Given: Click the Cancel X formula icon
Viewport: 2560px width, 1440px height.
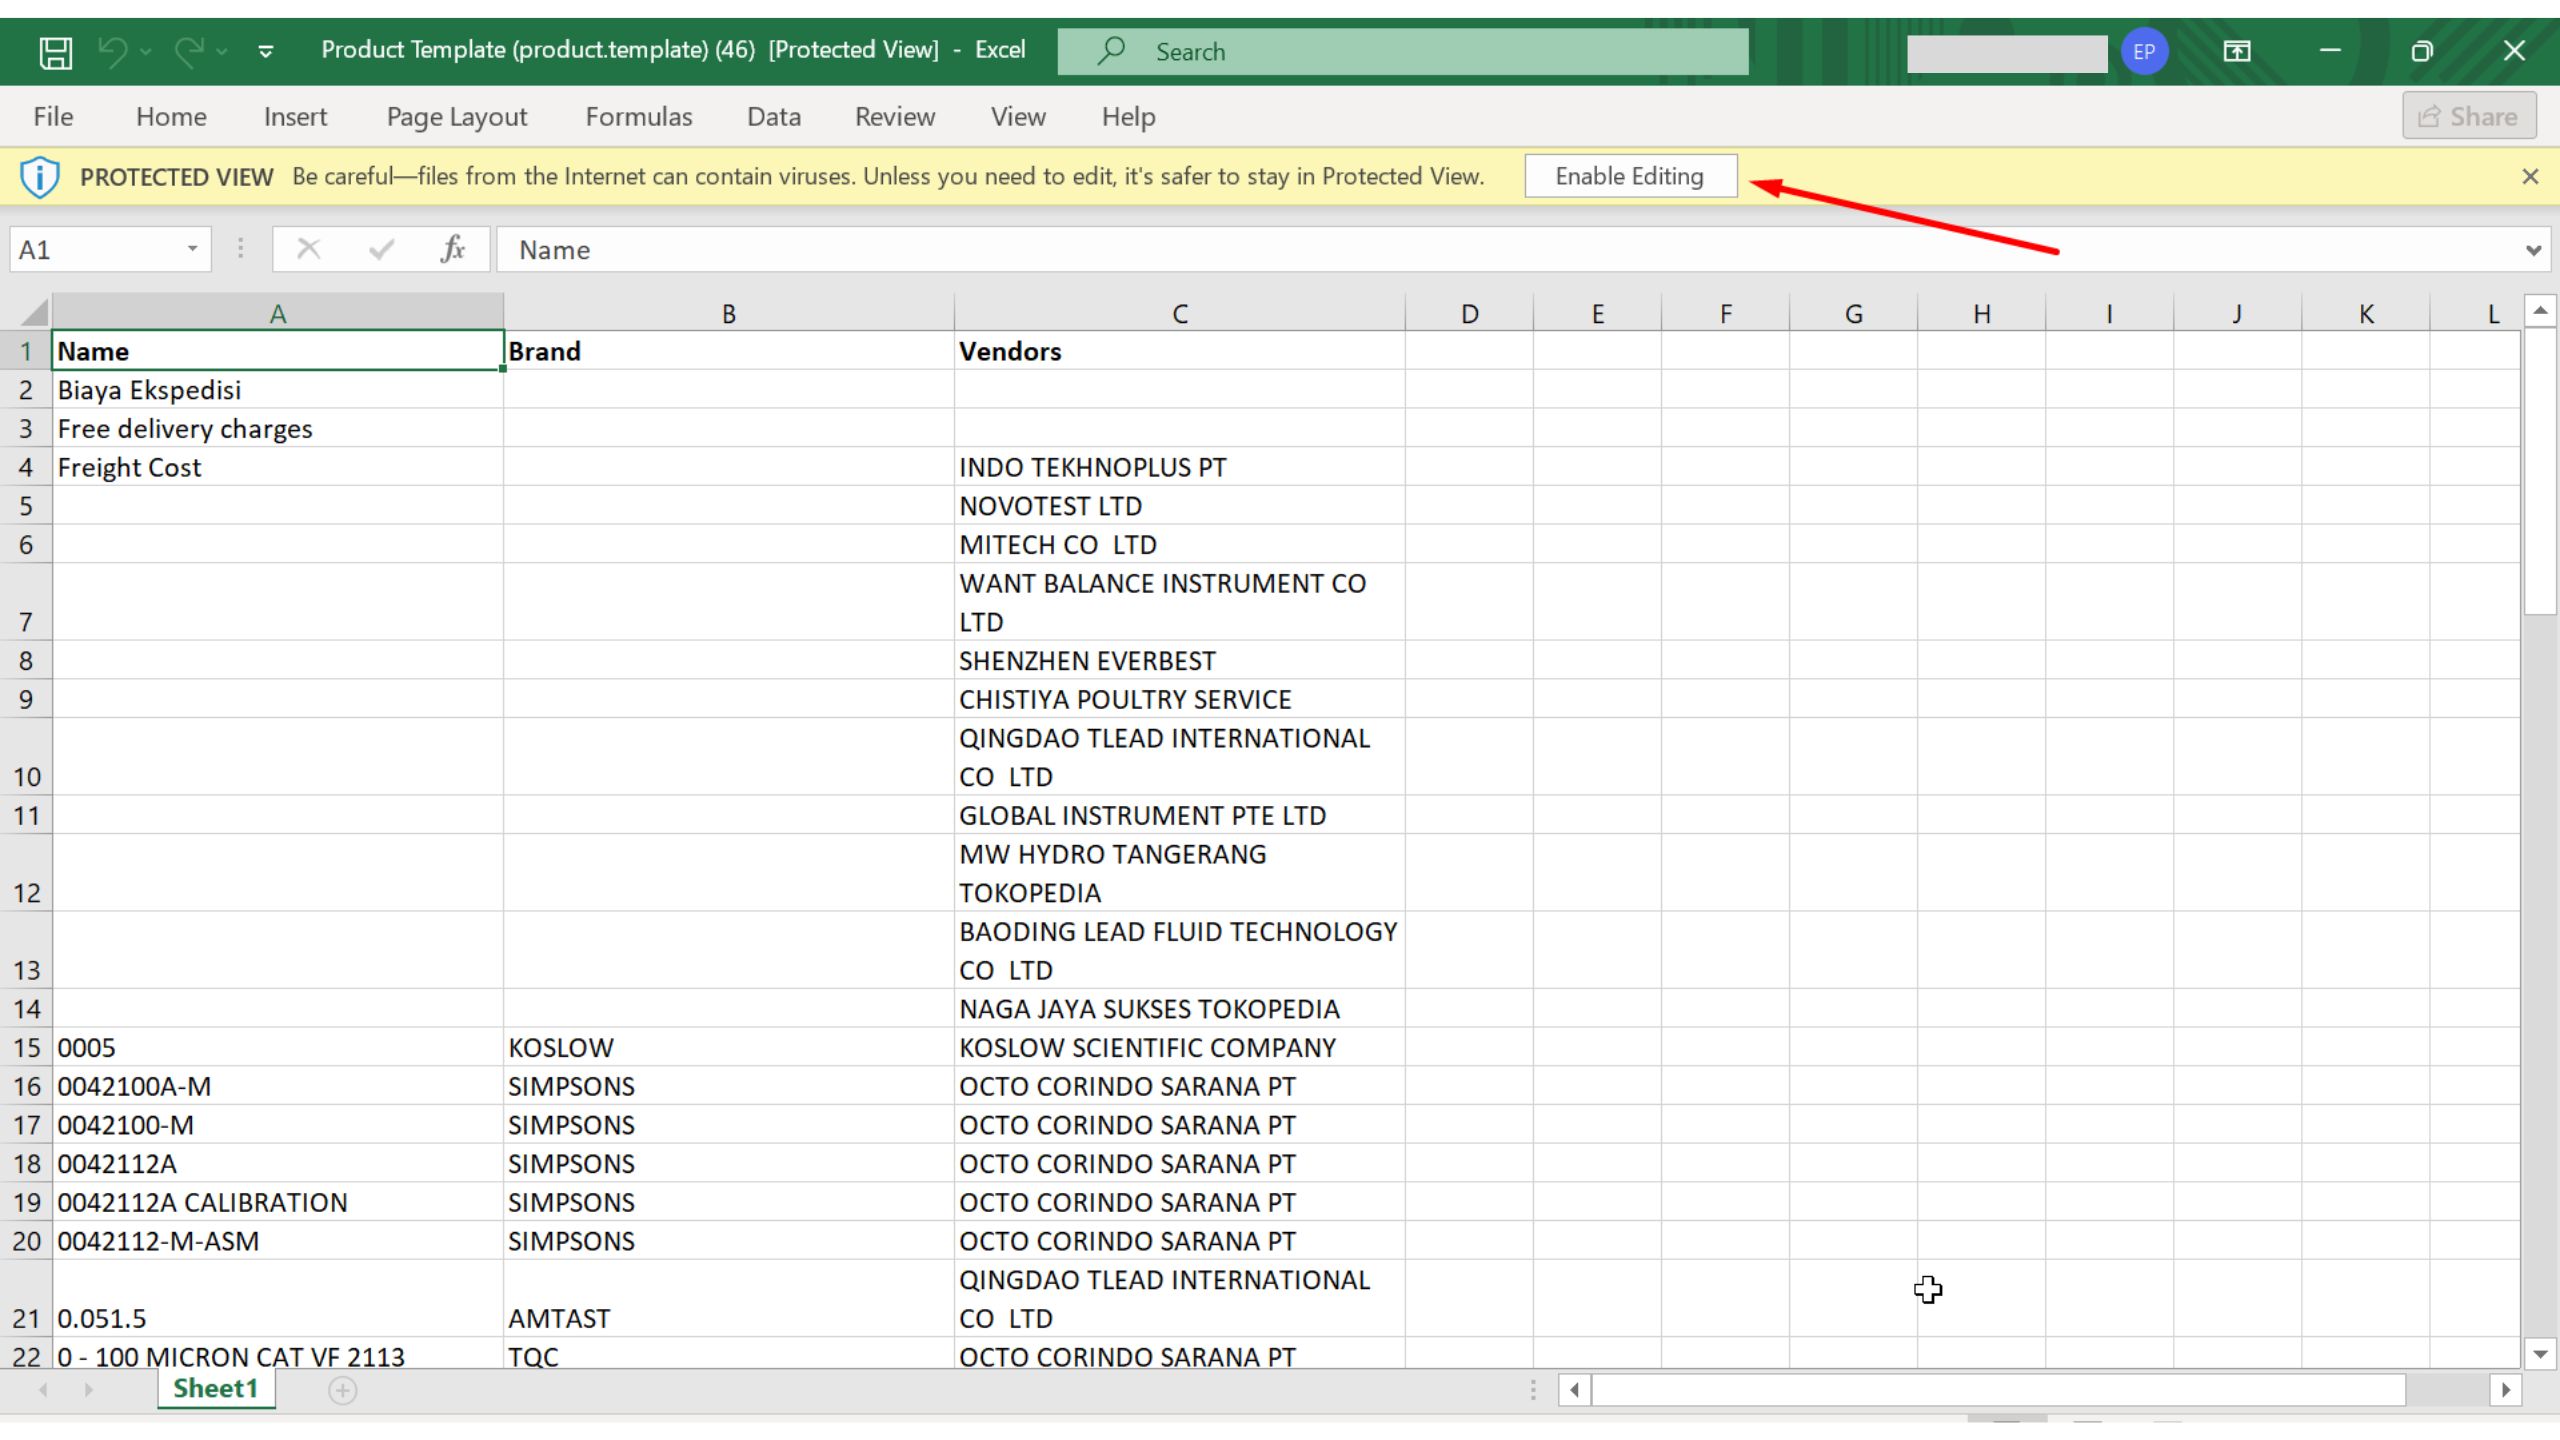Looking at the screenshot, I should [x=308, y=249].
